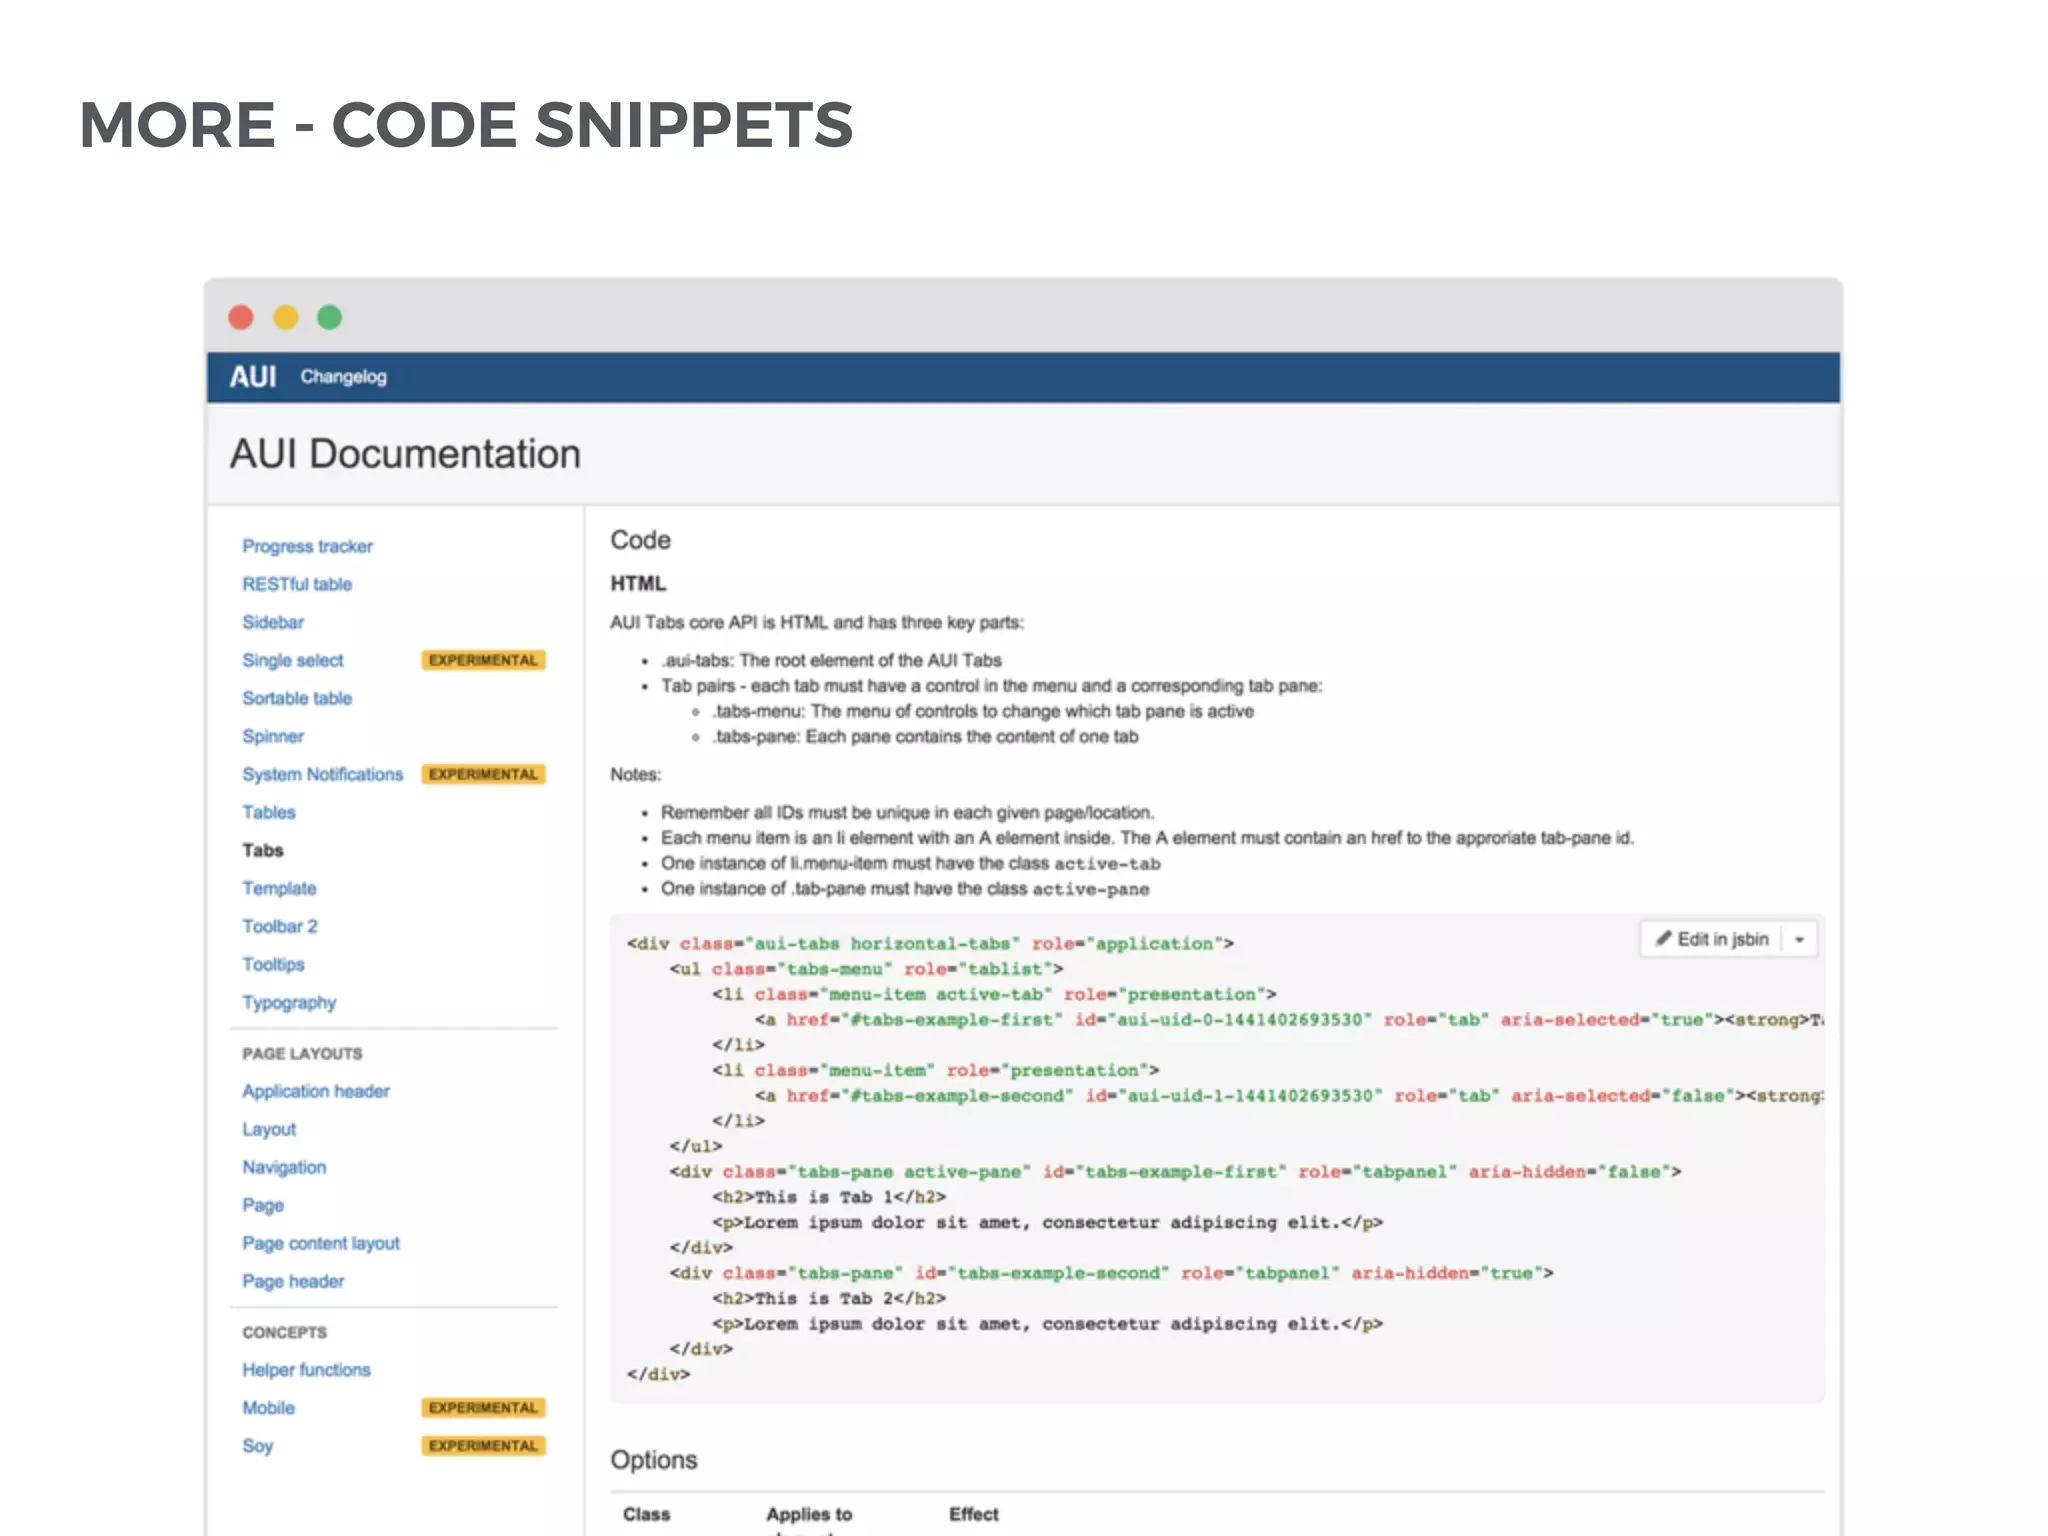Click the Options section heading
The height and width of the screenshot is (1536, 2048).
654,1460
